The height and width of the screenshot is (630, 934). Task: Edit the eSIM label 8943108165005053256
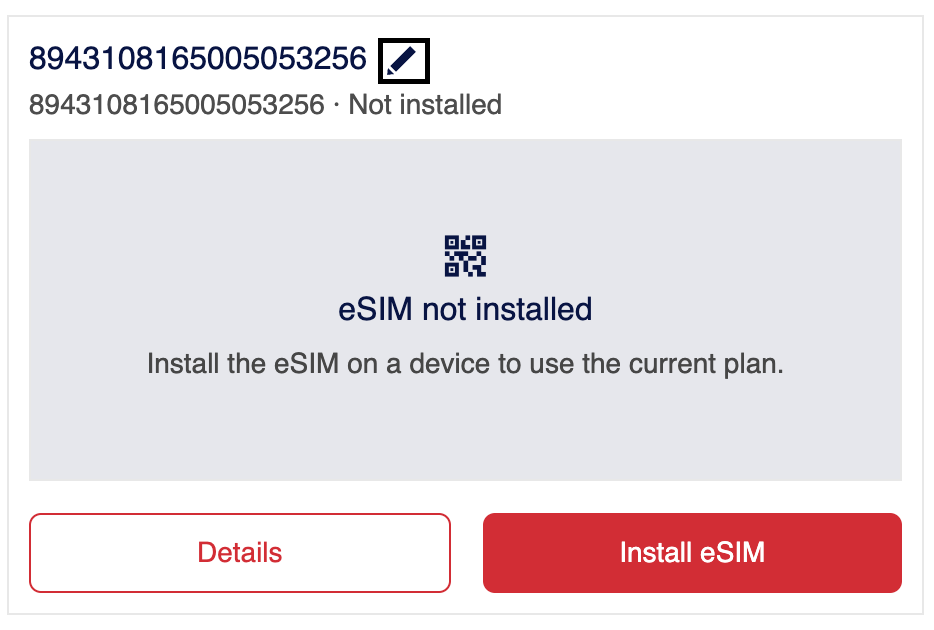[x=404, y=61]
